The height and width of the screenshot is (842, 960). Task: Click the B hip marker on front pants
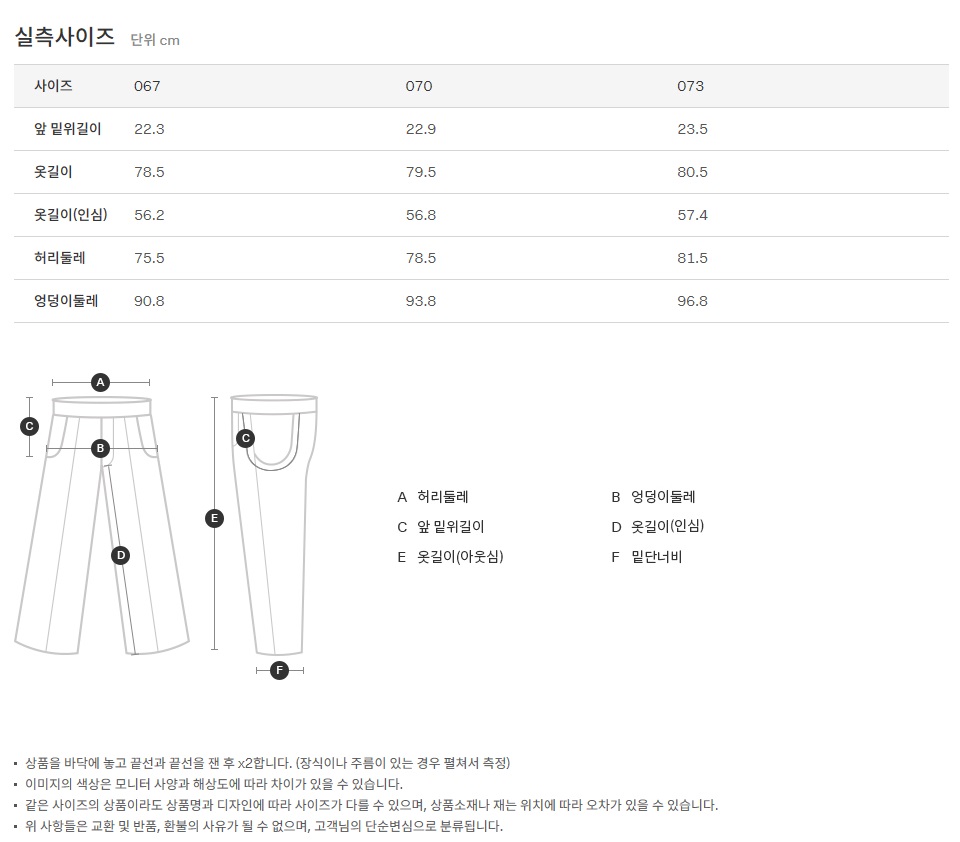click(100, 448)
